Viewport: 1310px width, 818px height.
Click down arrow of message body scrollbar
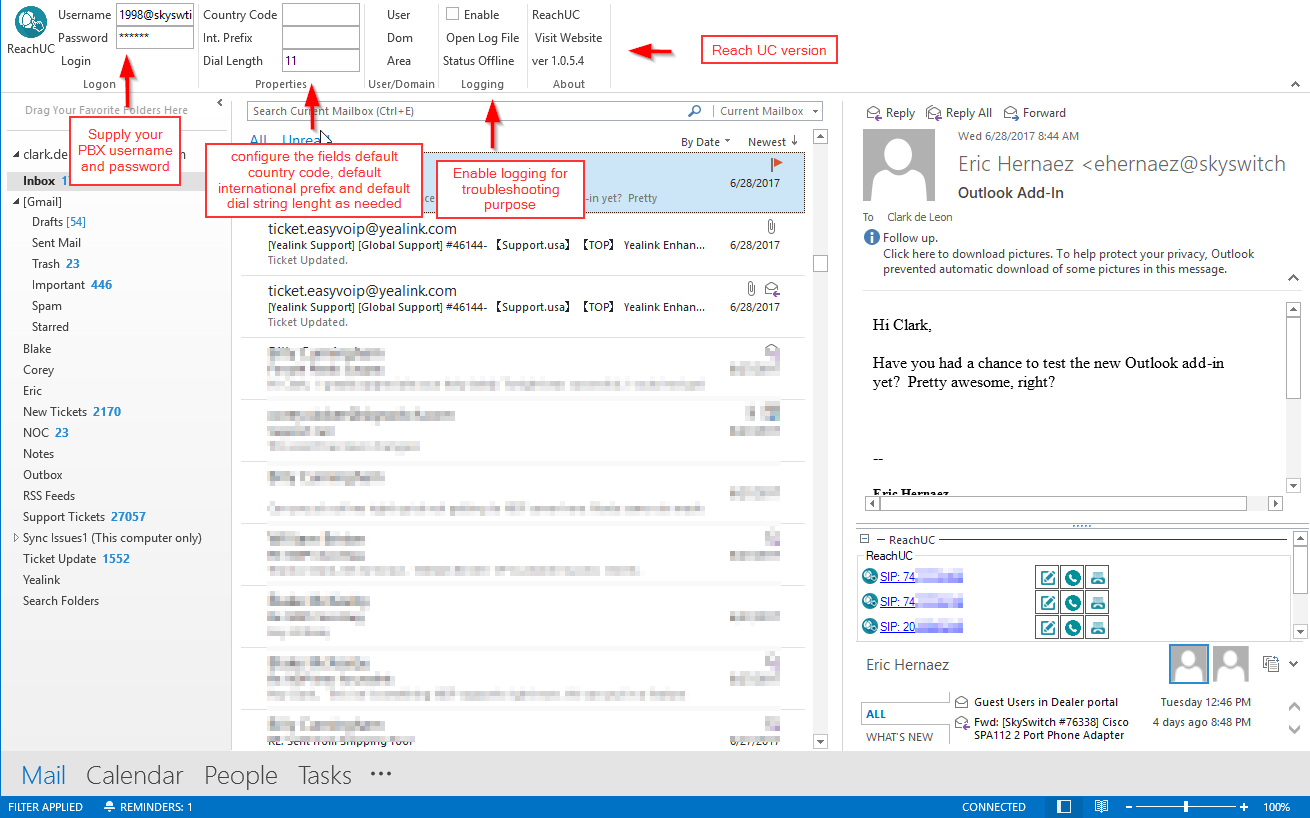pos(1295,486)
